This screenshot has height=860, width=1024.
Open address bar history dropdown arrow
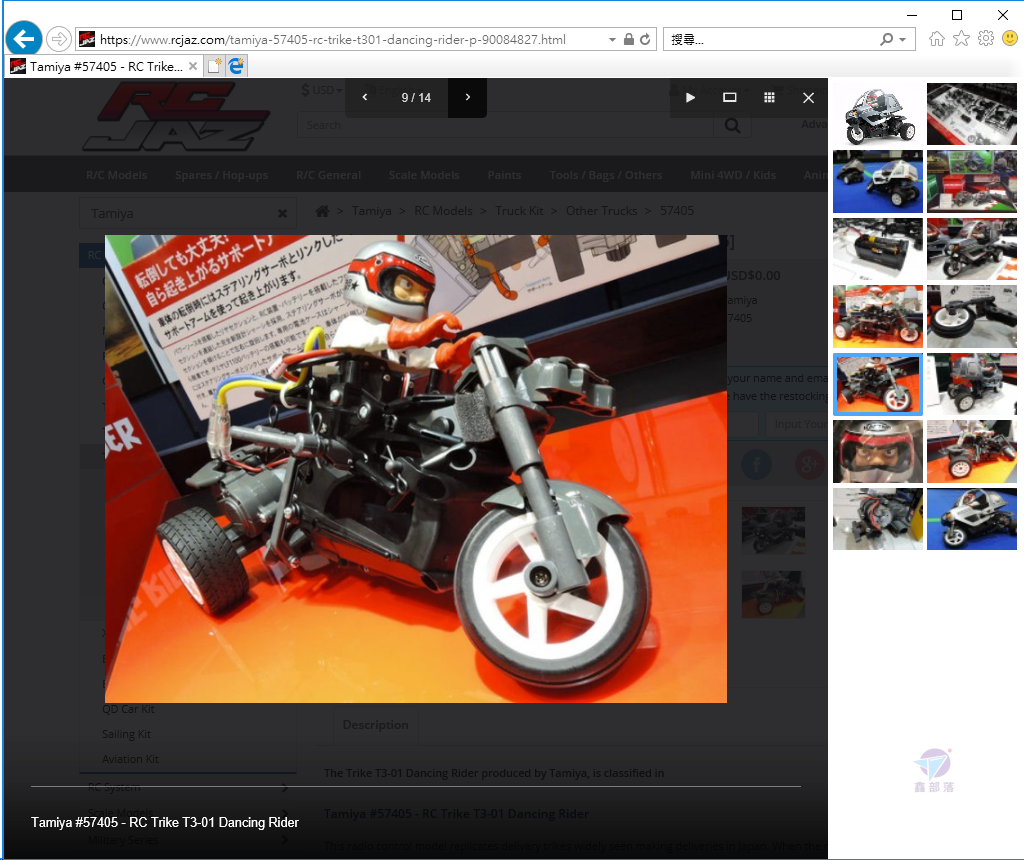pos(612,40)
